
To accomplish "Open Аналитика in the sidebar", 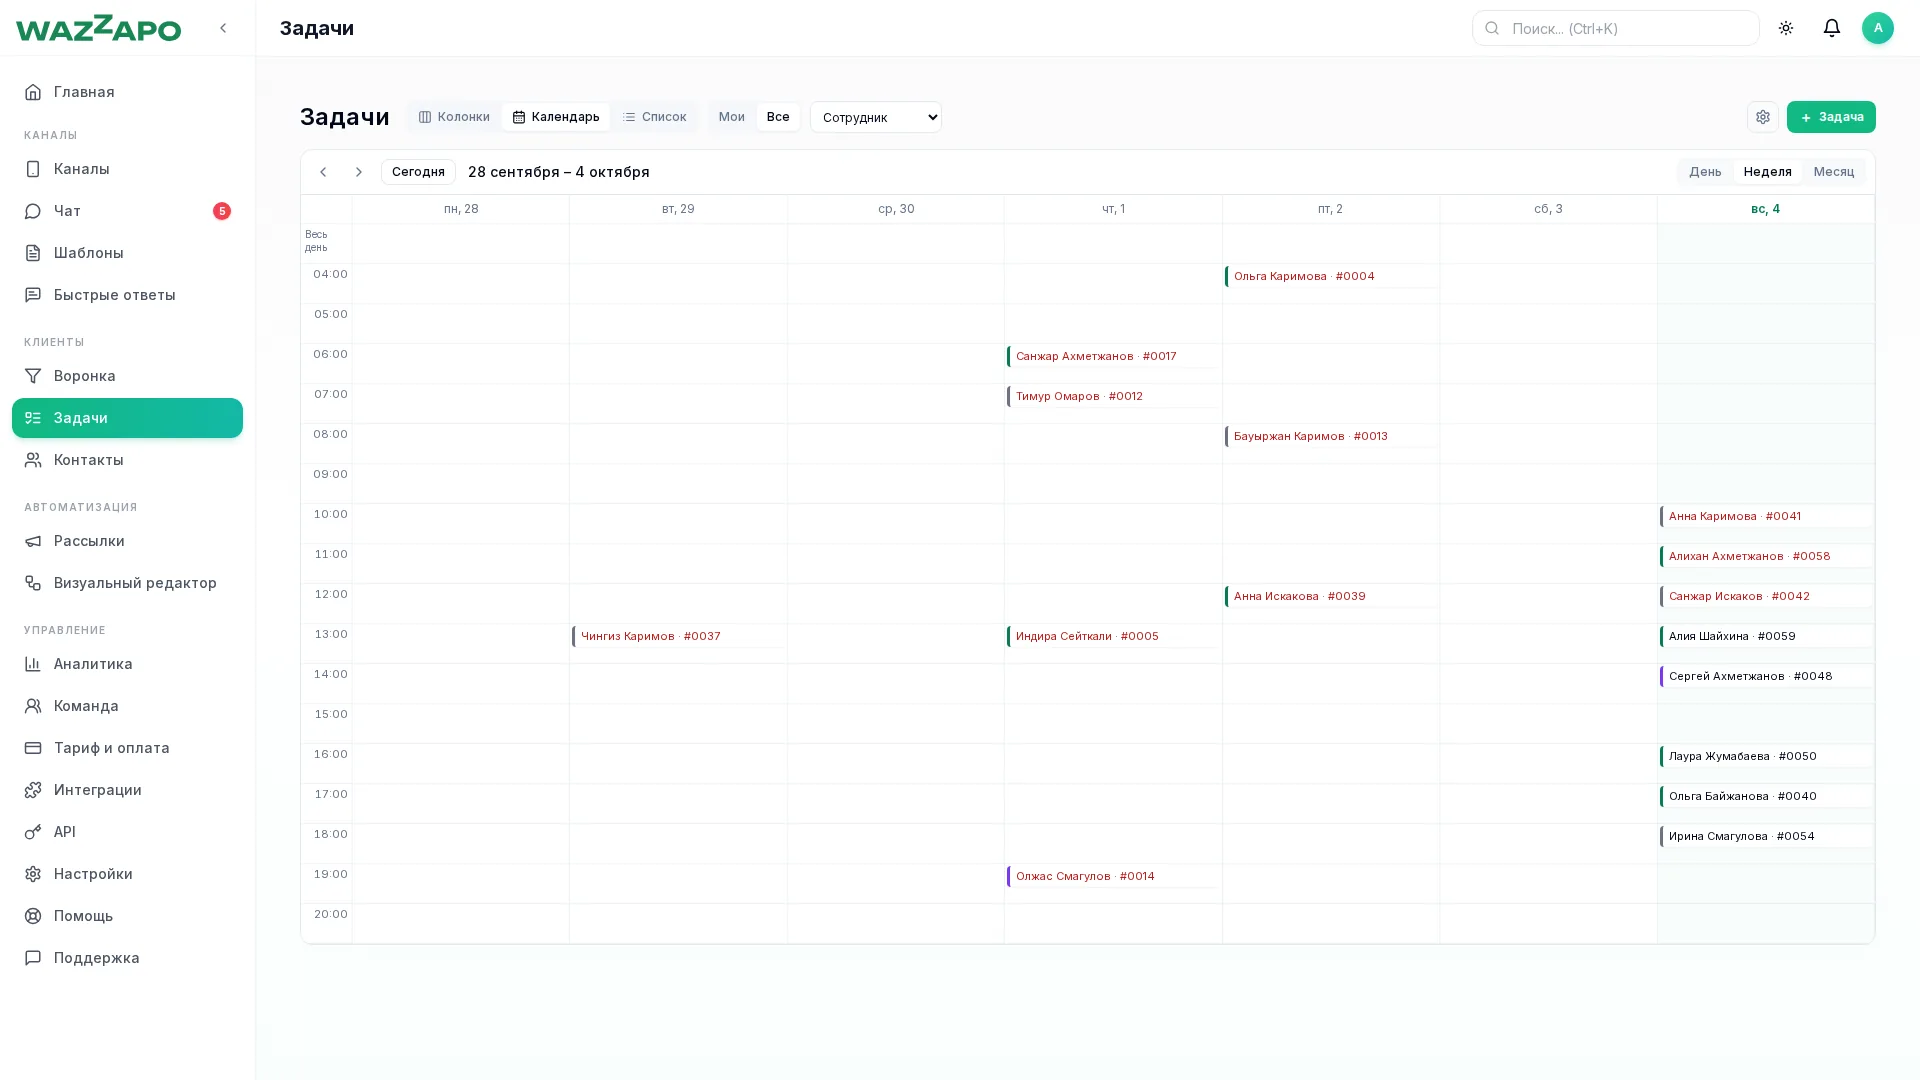I will [x=127, y=664].
